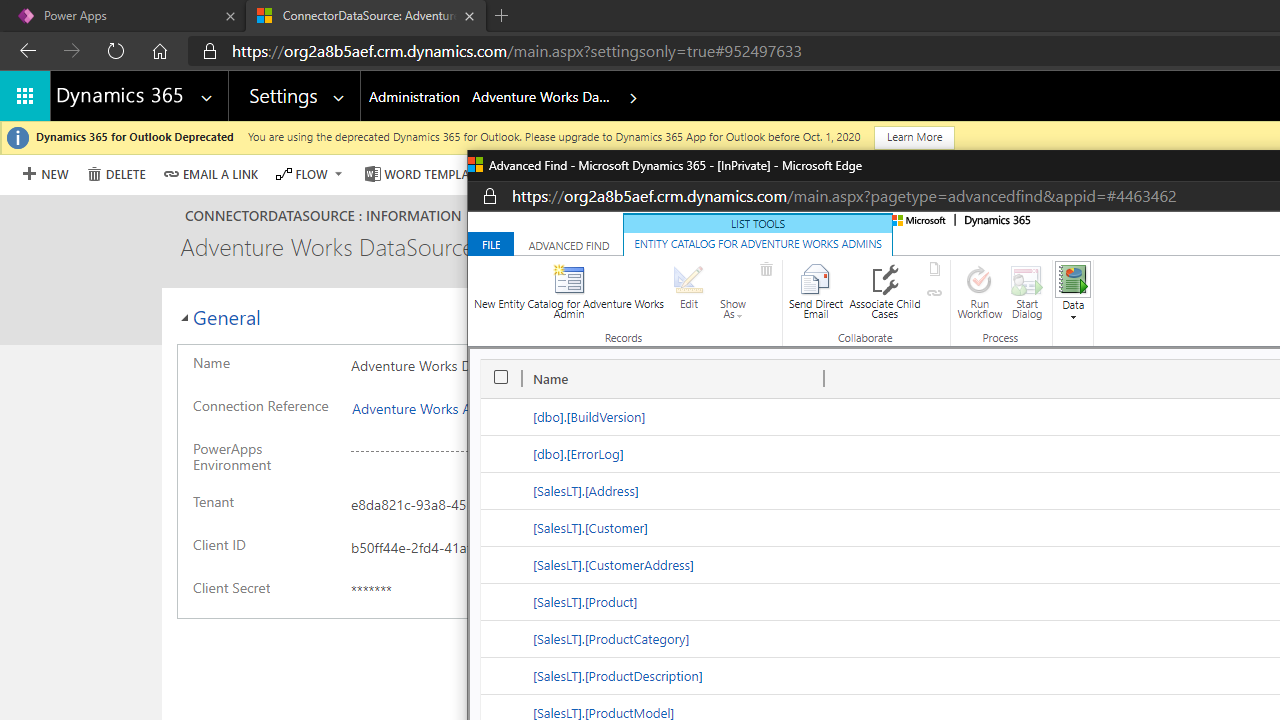
Task: Click the Learn More button
Action: tap(914, 137)
